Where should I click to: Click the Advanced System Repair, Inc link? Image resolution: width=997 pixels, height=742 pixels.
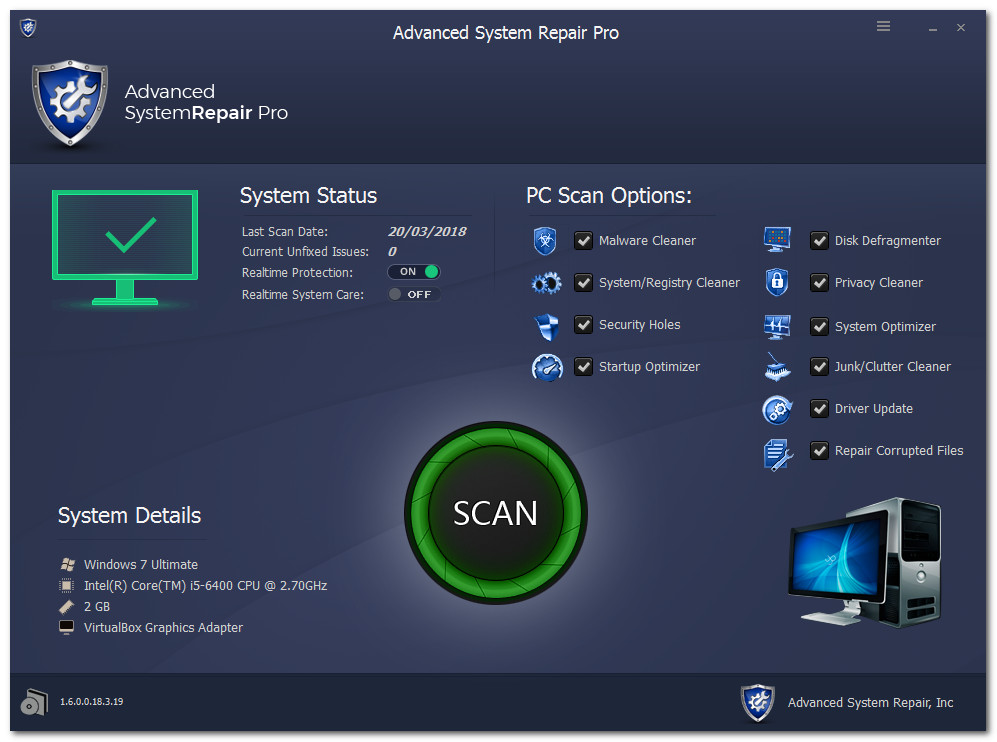pos(870,703)
